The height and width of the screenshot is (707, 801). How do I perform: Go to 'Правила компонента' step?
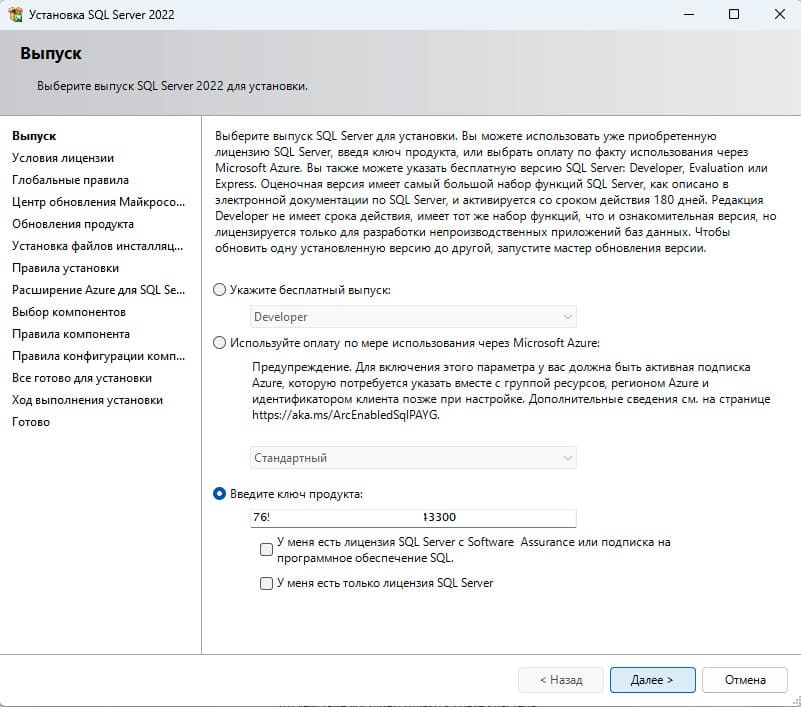tap(71, 334)
